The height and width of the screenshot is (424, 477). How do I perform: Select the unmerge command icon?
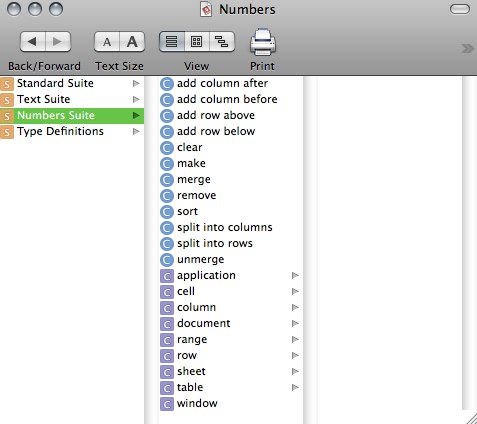click(x=167, y=260)
